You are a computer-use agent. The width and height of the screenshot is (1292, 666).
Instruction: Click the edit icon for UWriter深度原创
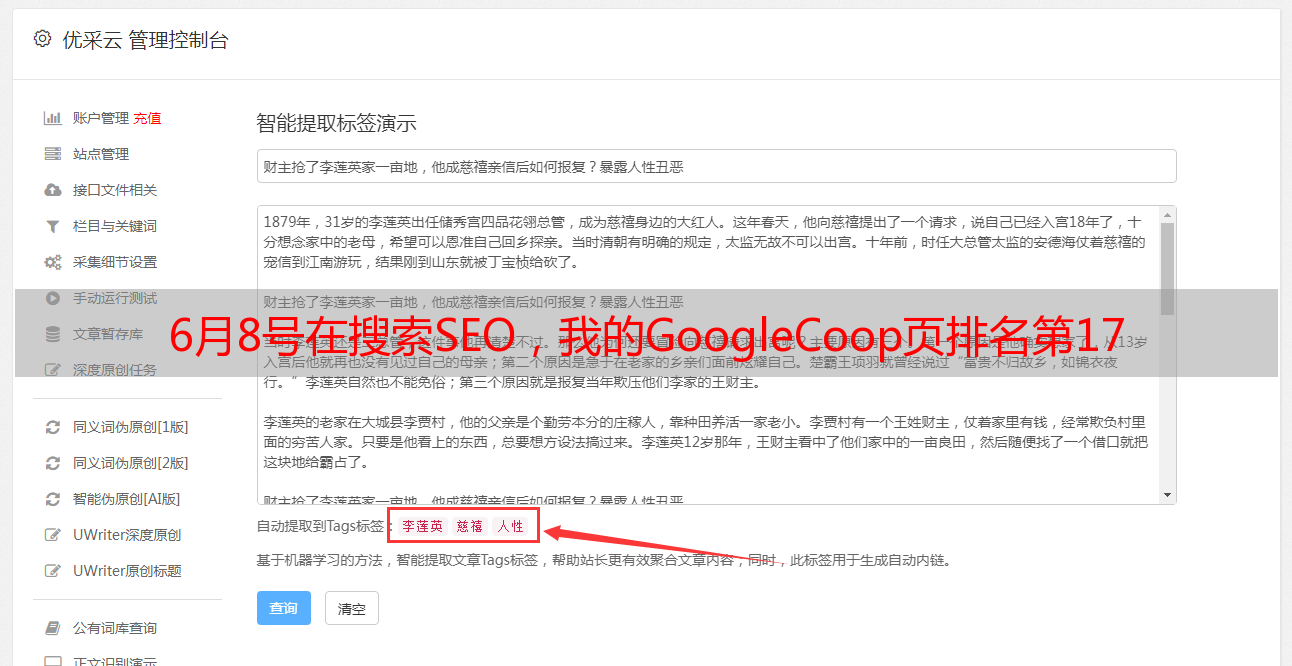point(53,535)
